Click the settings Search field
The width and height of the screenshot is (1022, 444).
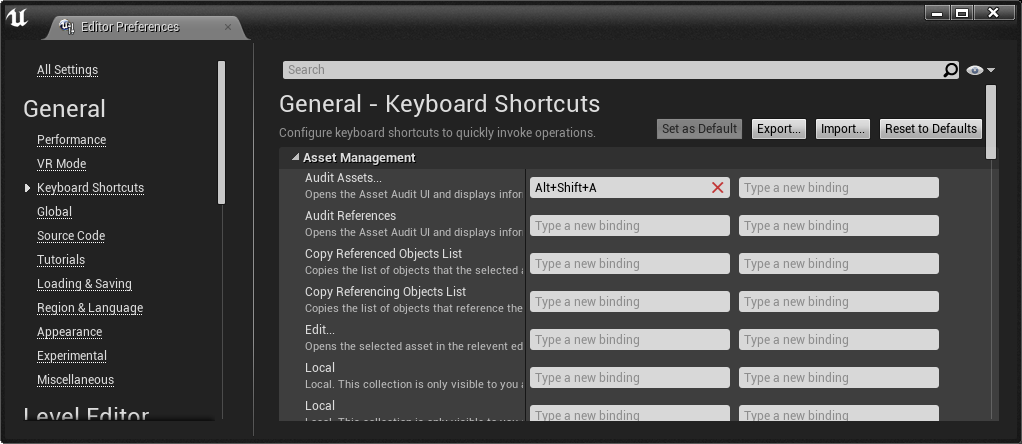tap(610, 70)
